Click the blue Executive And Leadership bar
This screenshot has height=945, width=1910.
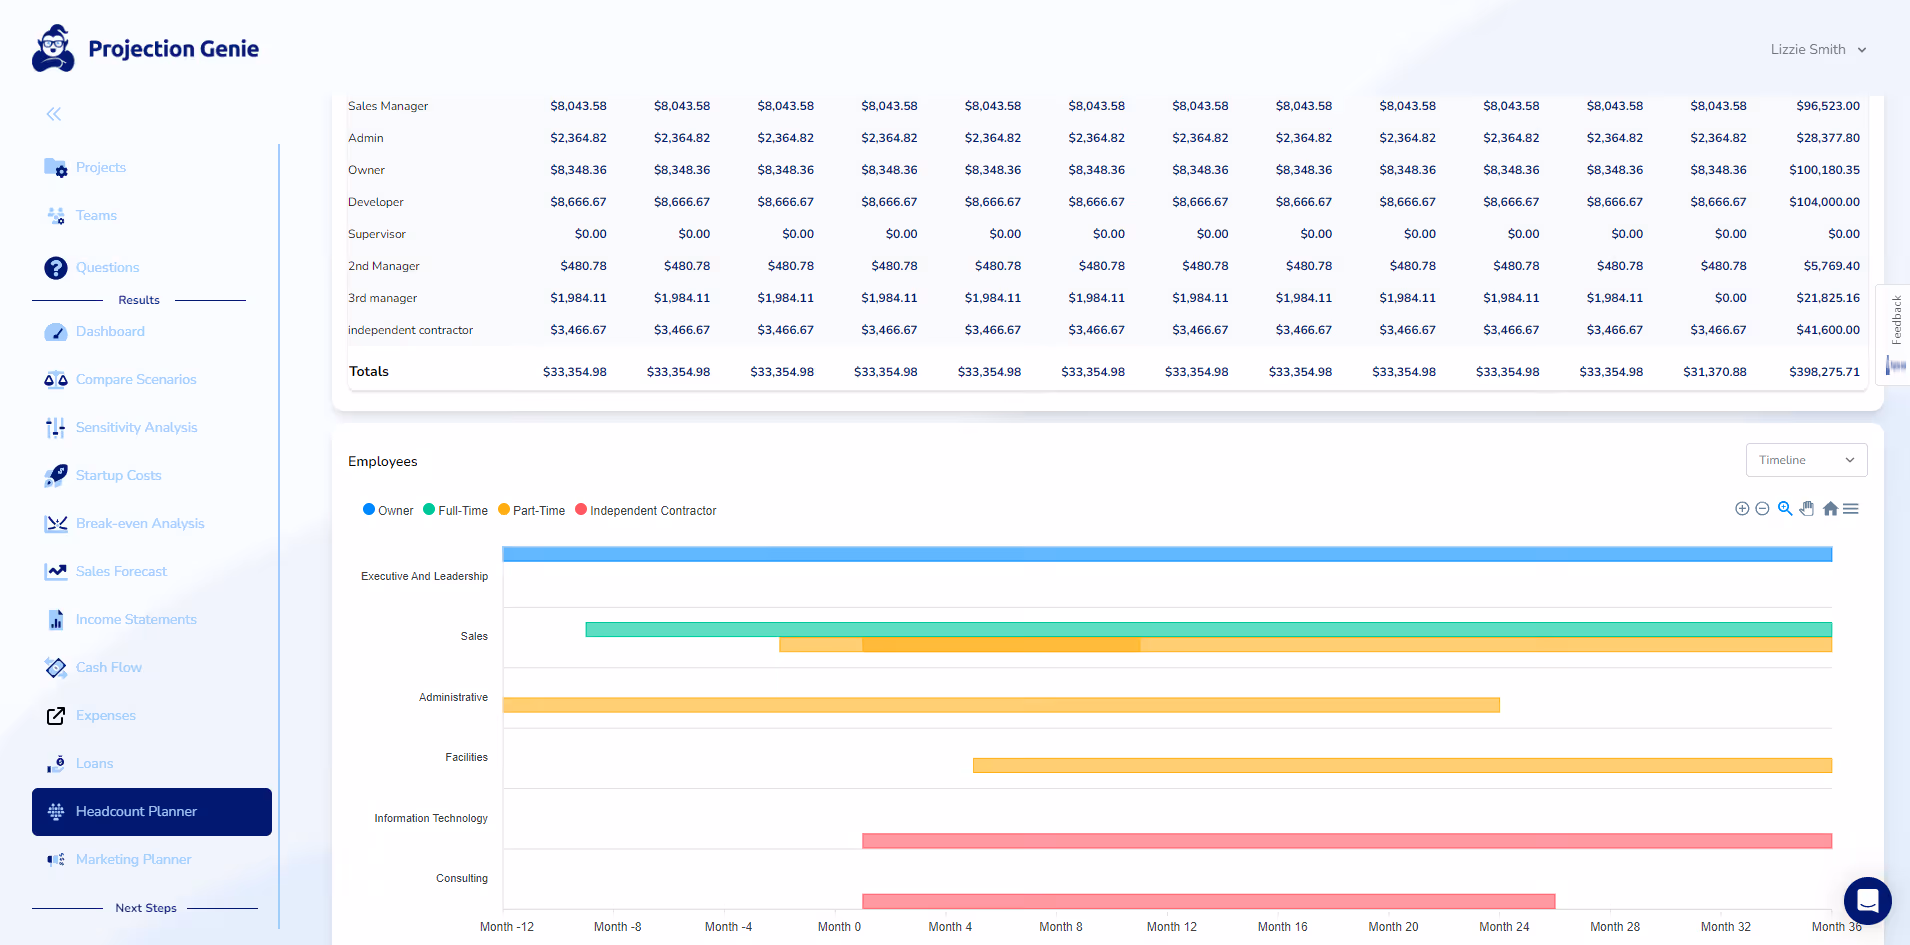pos(1167,554)
